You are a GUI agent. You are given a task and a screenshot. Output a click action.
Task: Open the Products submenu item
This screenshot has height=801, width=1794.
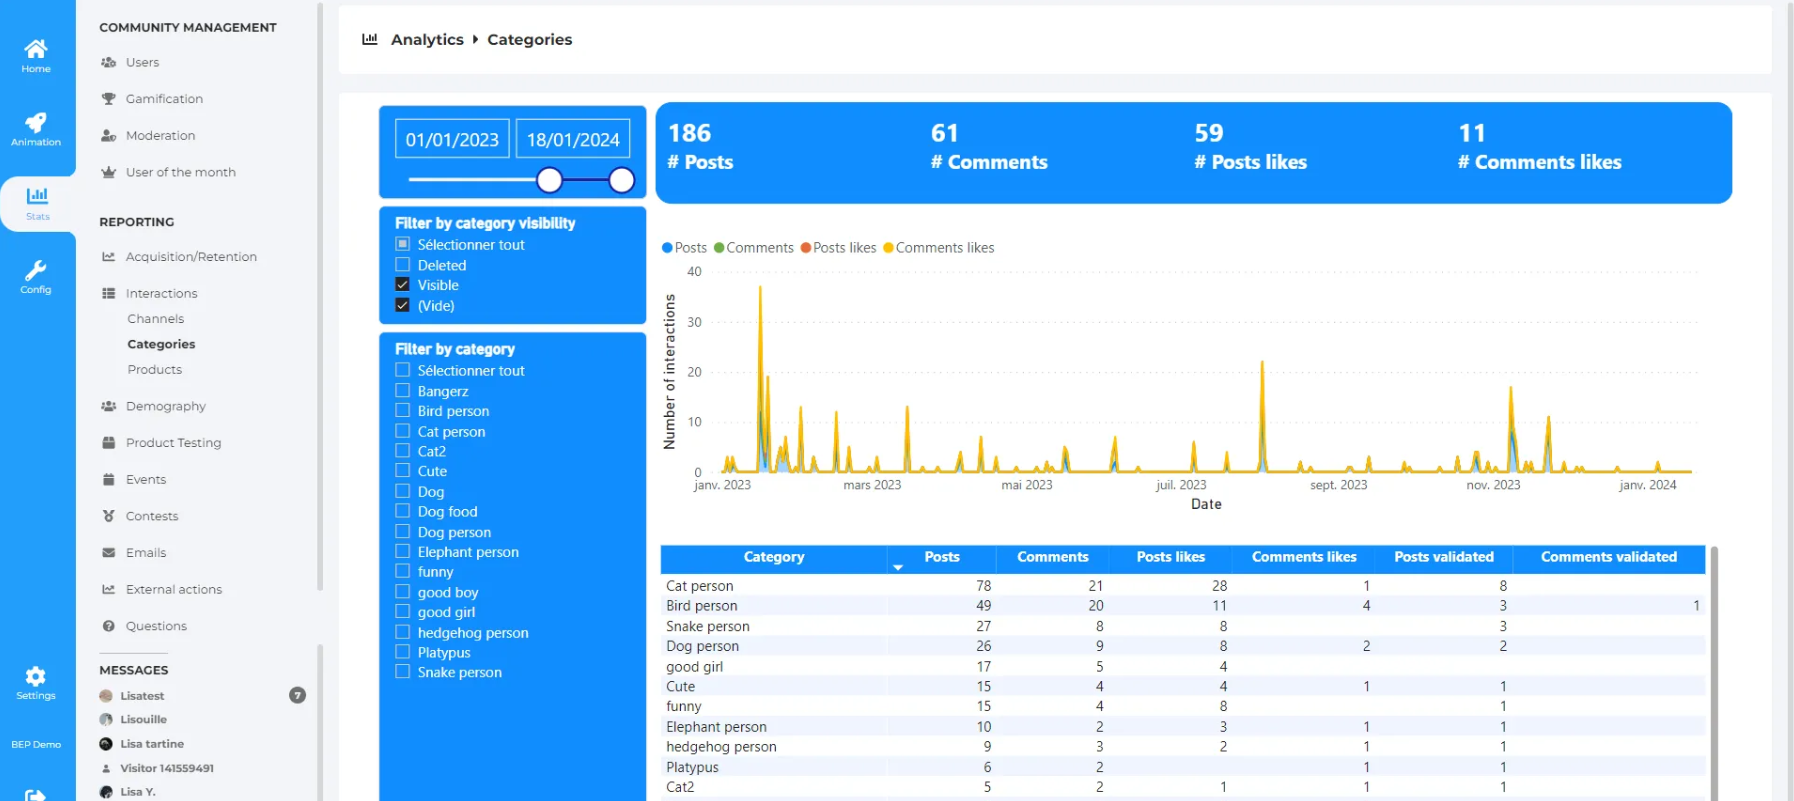[155, 370]
